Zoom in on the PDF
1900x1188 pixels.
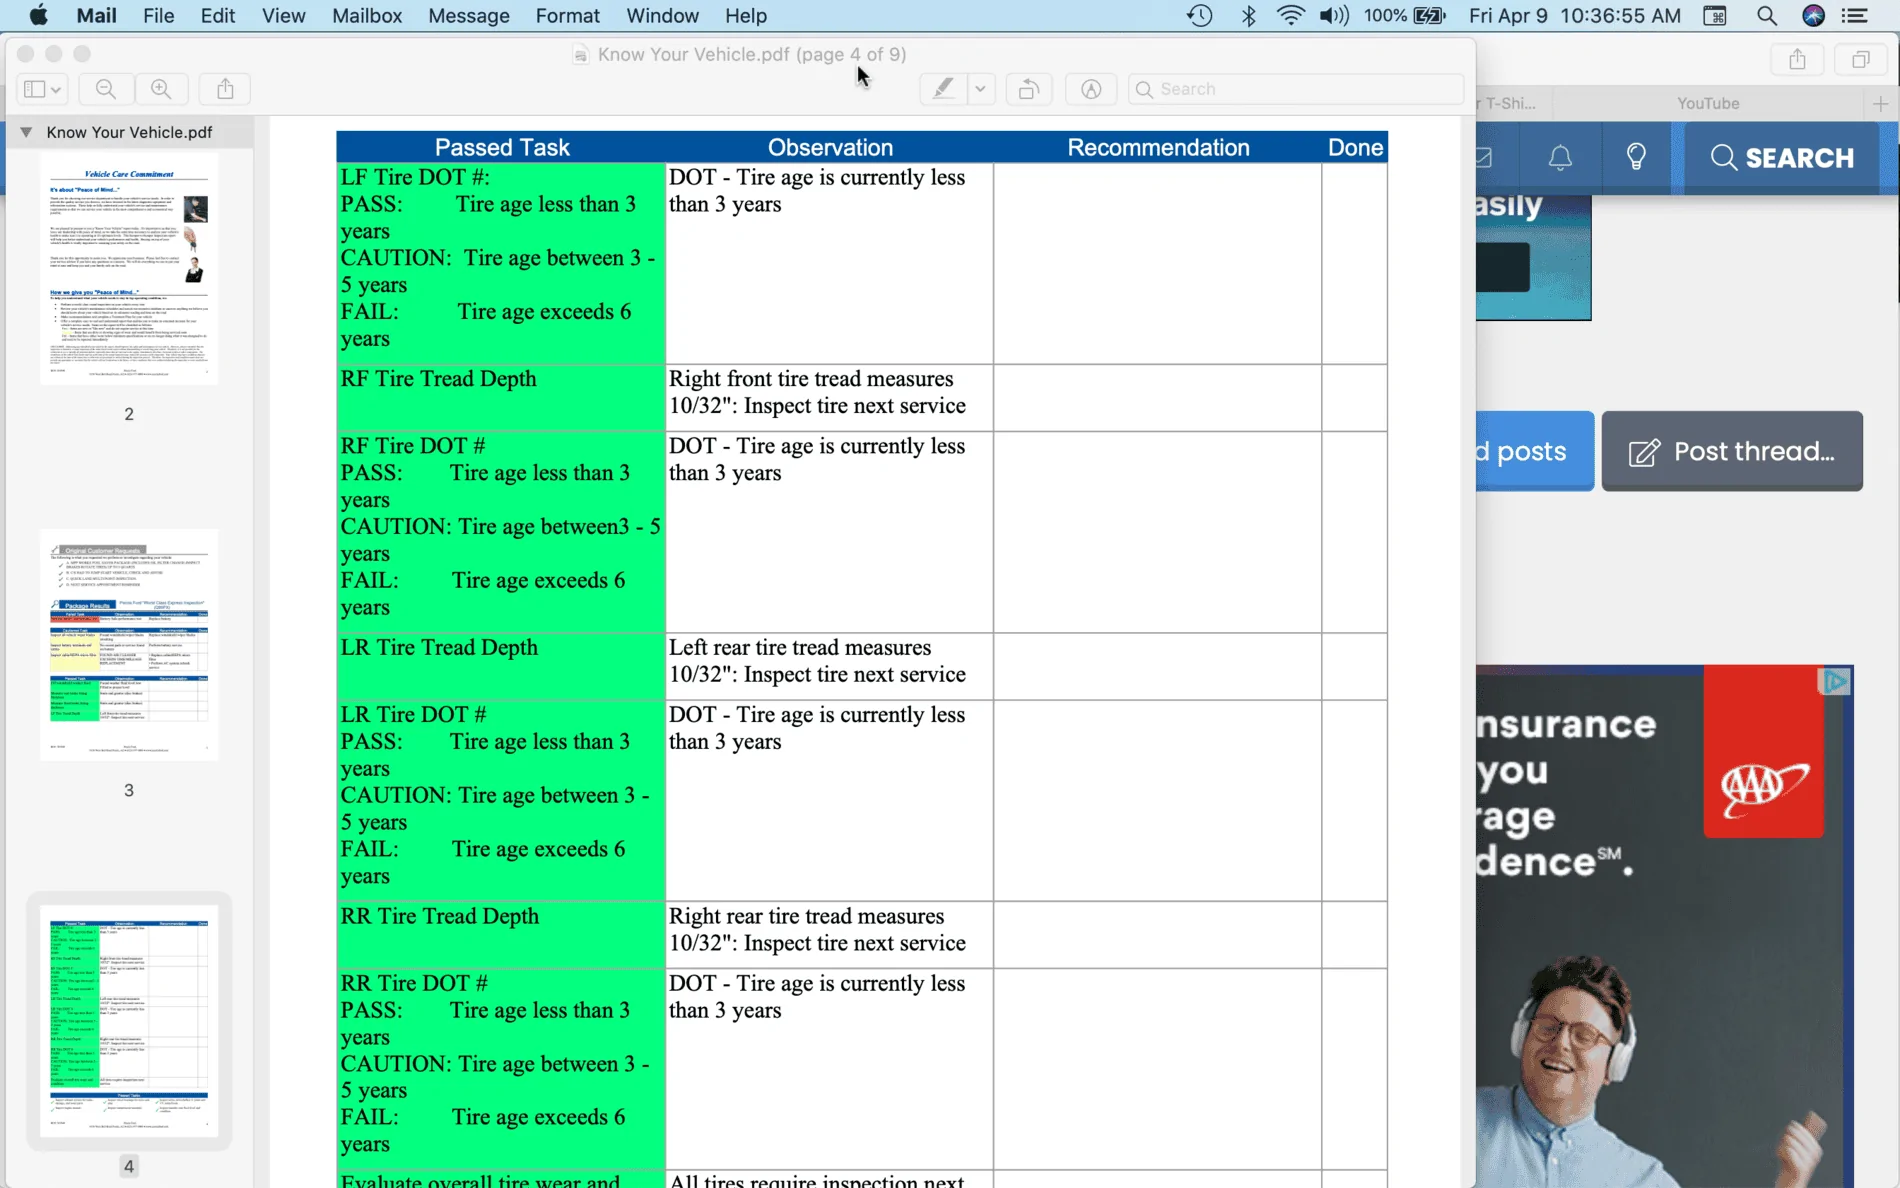(x=160, y=89)
